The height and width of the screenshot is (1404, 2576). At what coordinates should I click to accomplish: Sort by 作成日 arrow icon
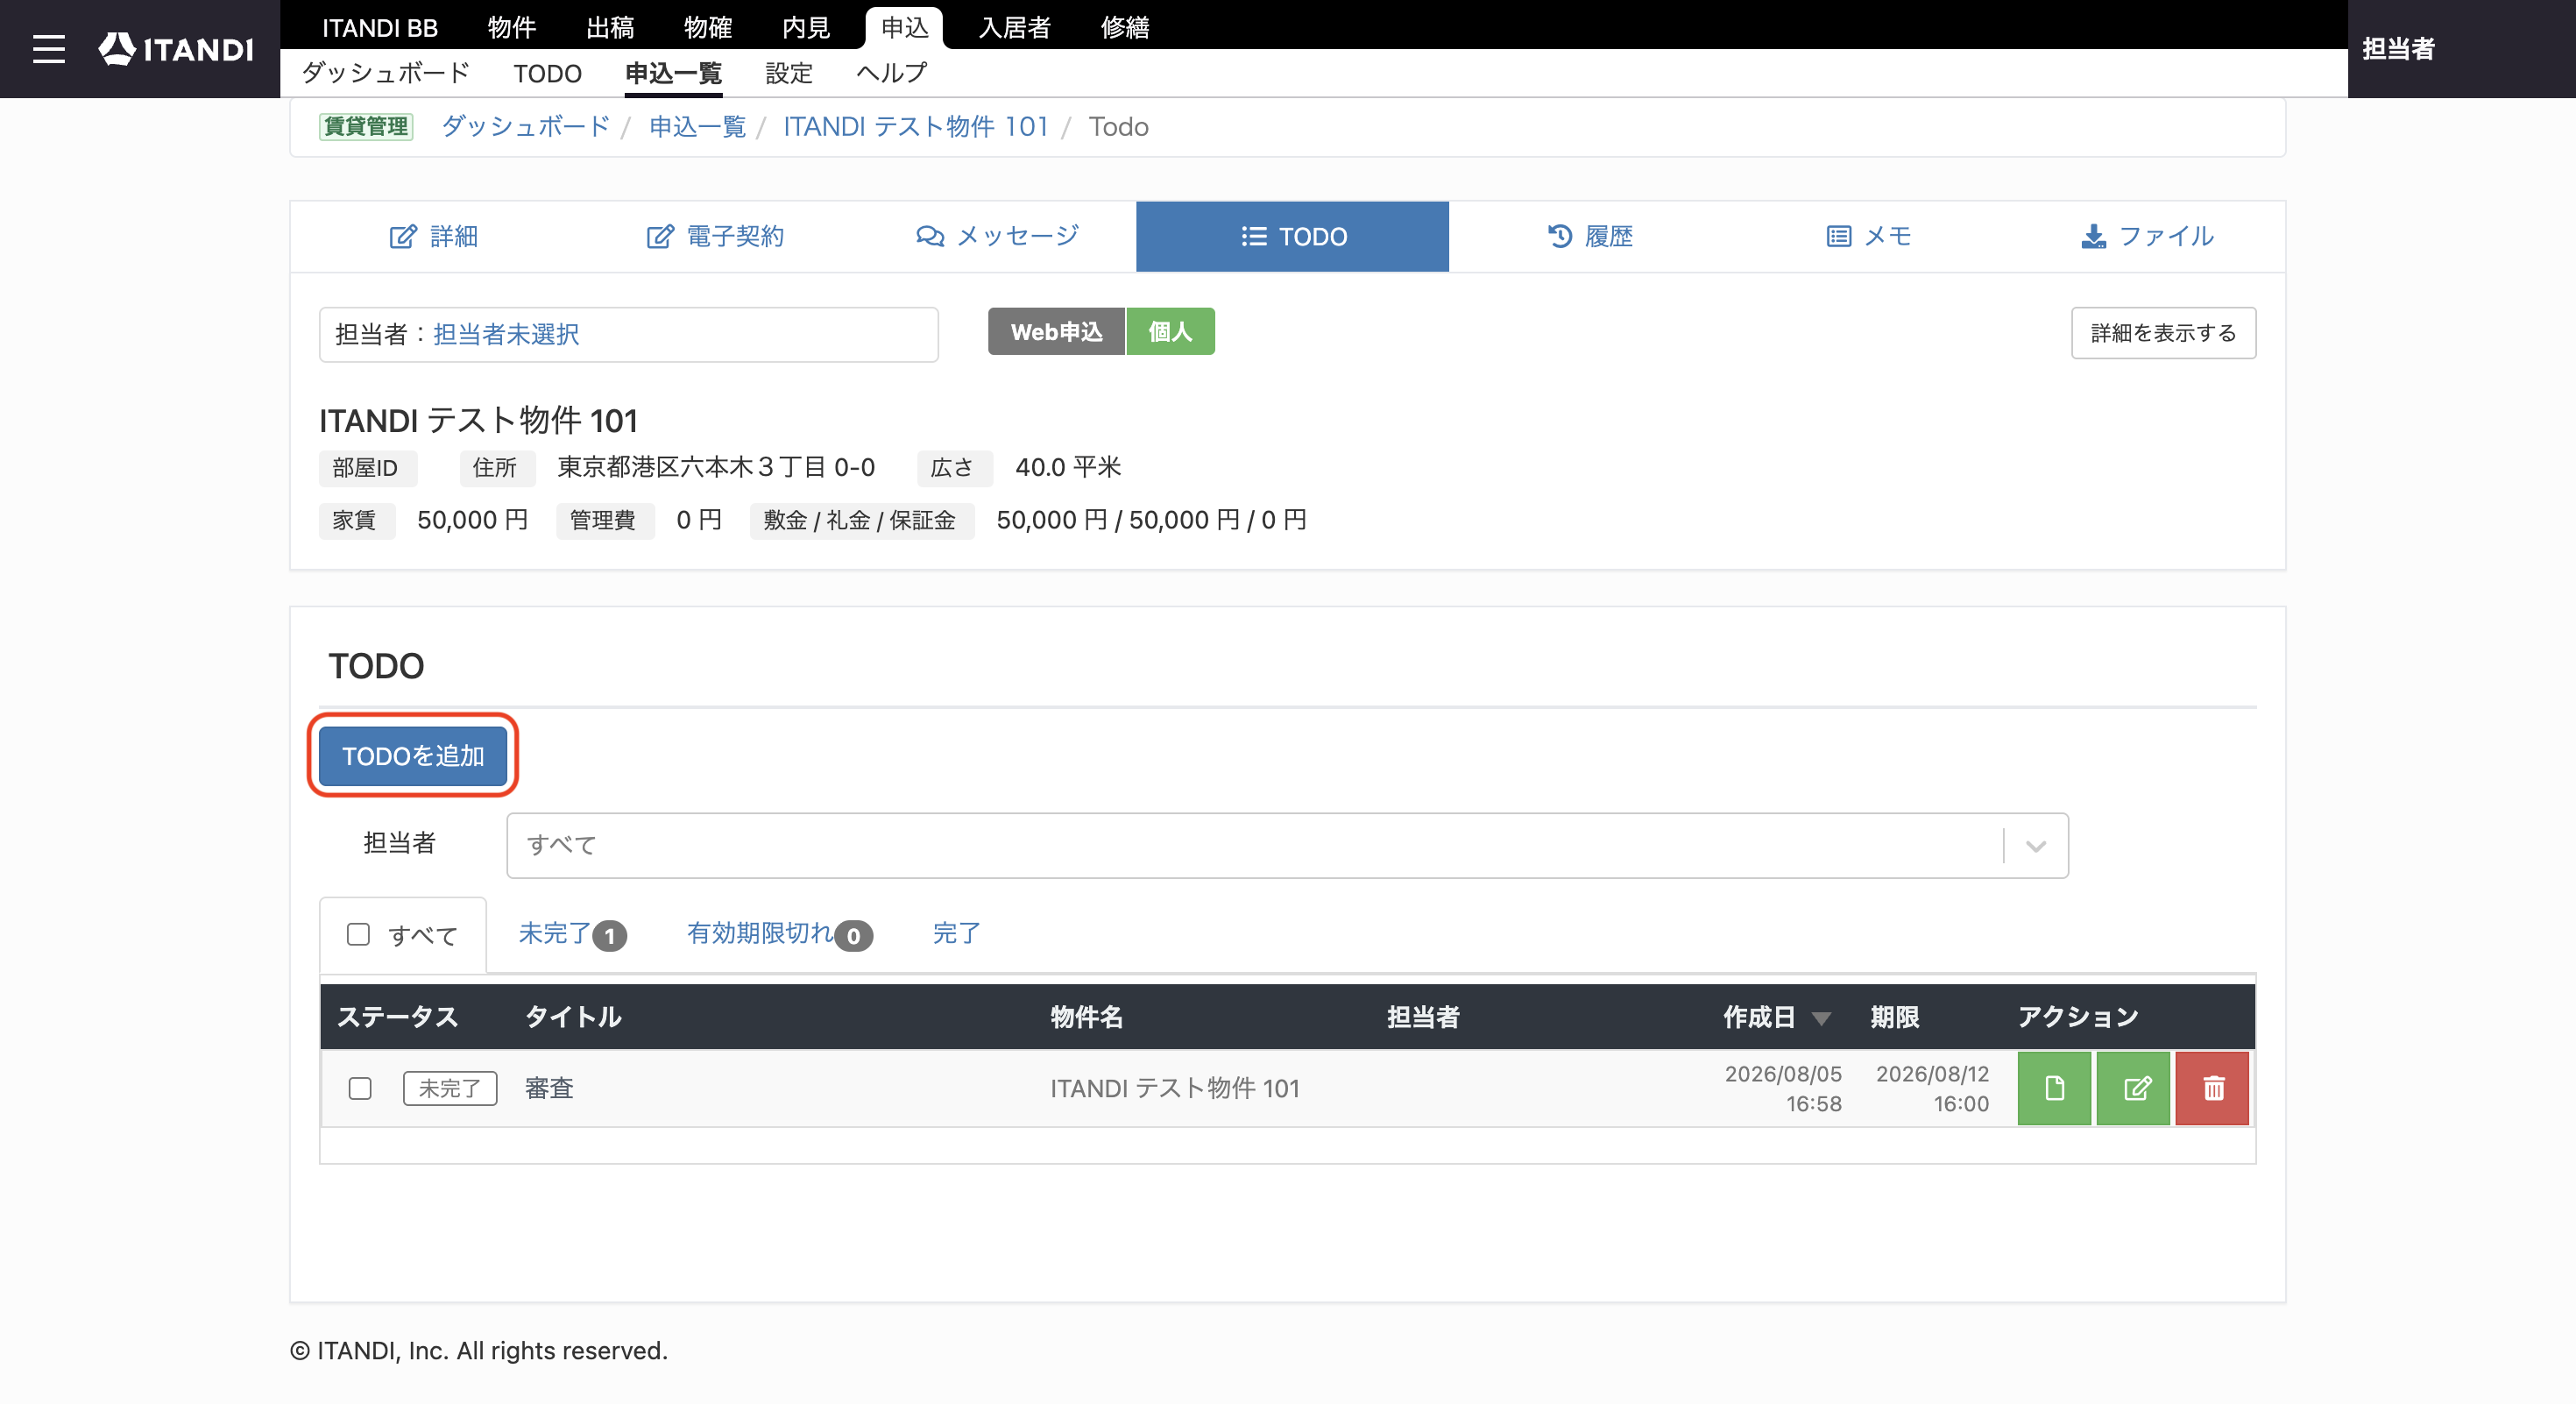(1821, 1018)
